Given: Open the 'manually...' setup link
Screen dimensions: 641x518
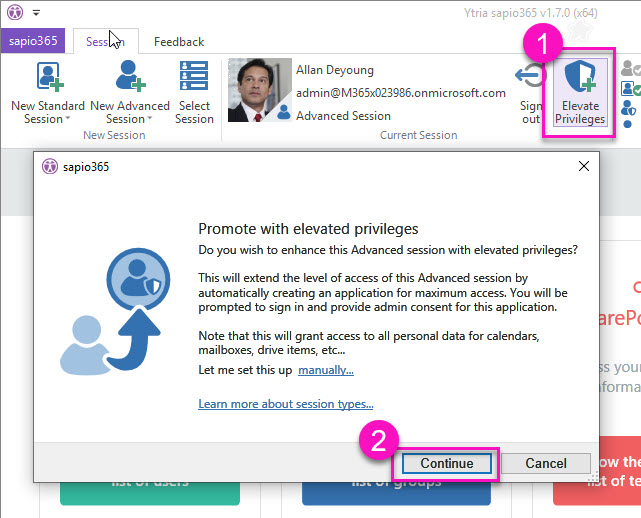Looking at the screenshot, I should point(326,370).
